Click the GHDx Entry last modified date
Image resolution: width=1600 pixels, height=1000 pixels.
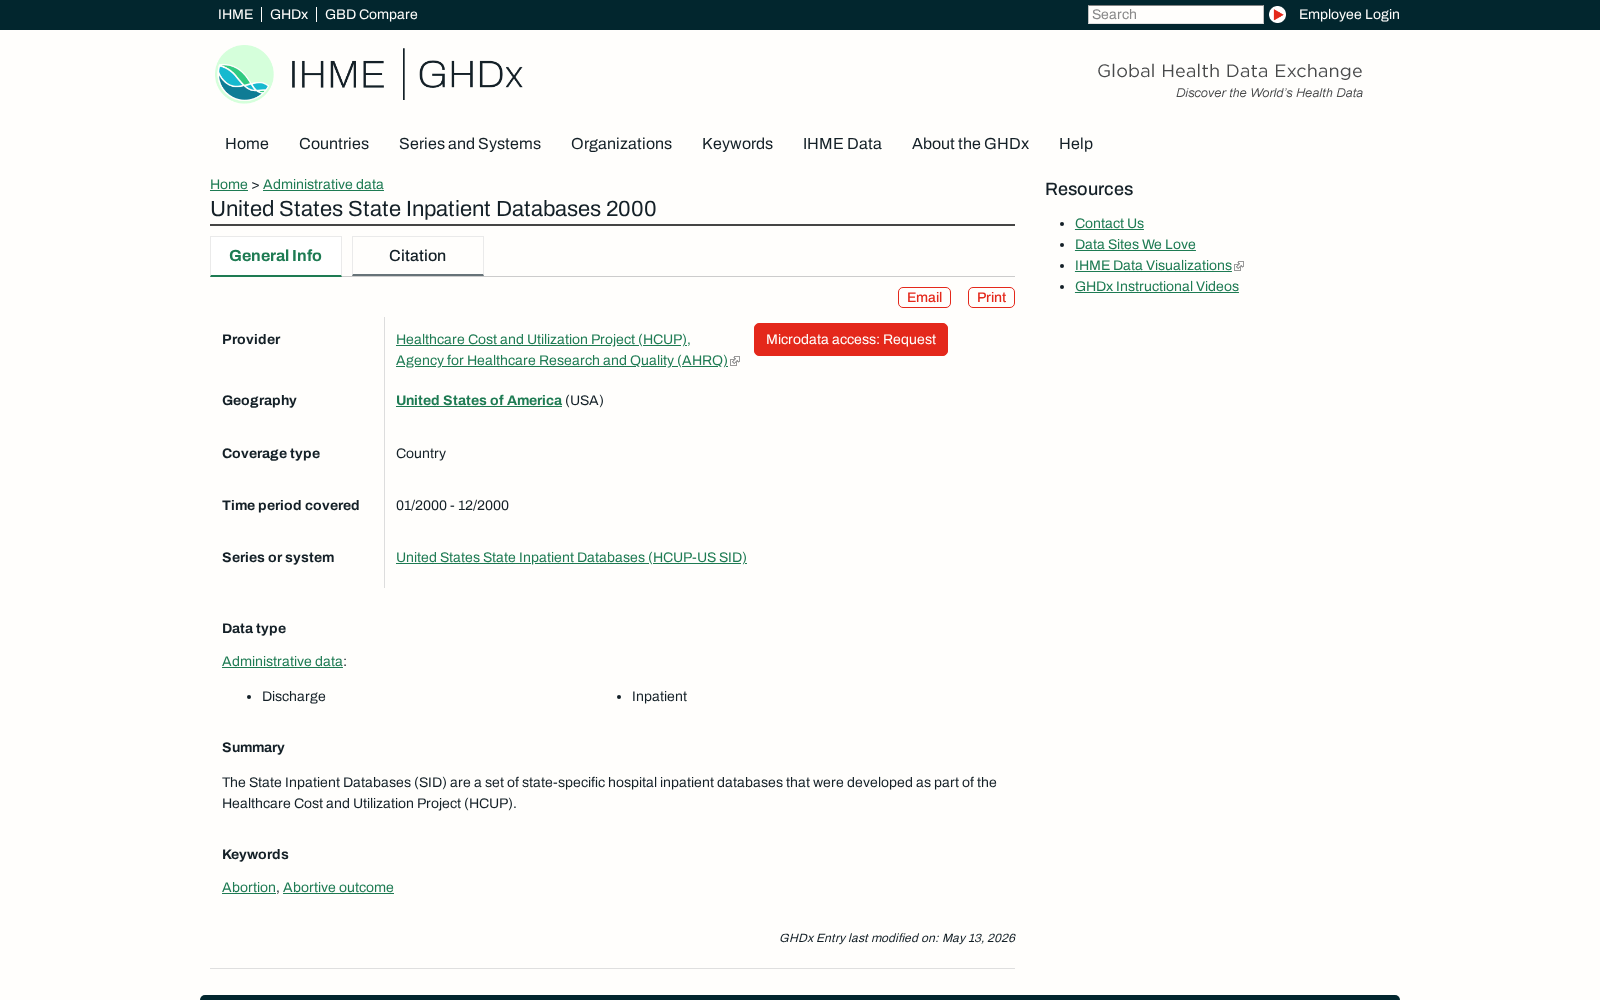(897, 938)
